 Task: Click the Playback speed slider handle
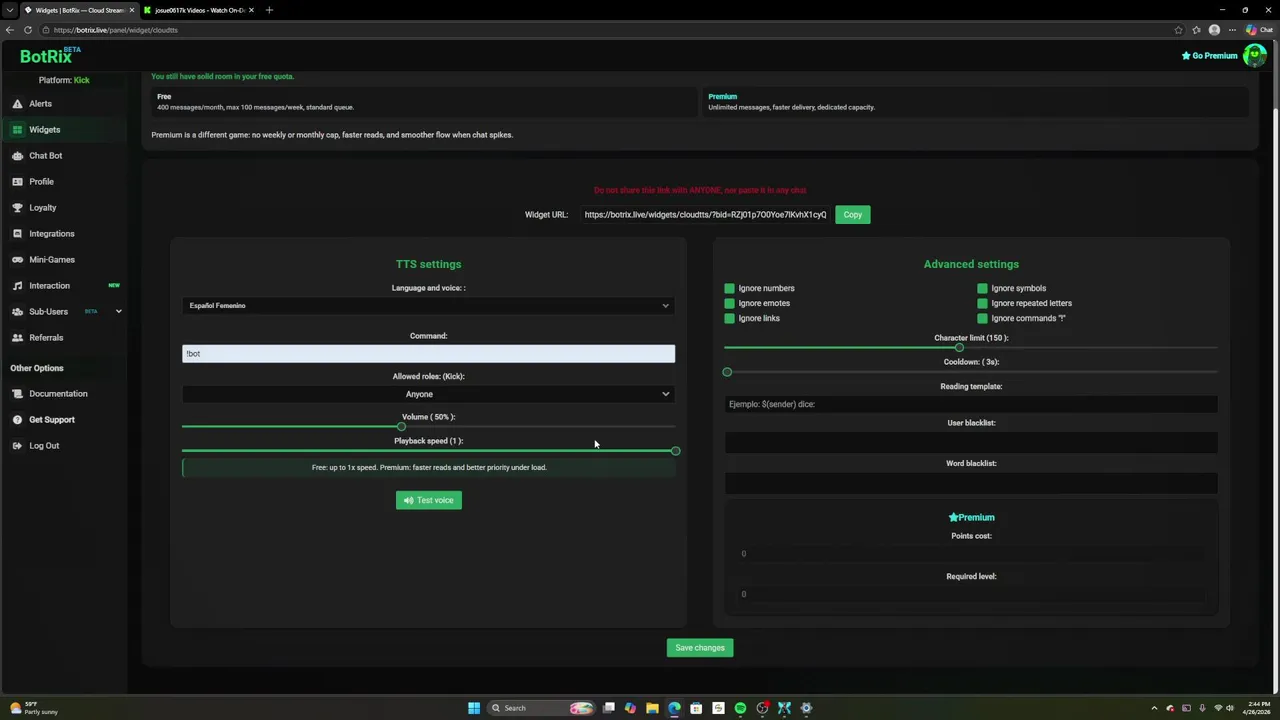pos(675,451)
